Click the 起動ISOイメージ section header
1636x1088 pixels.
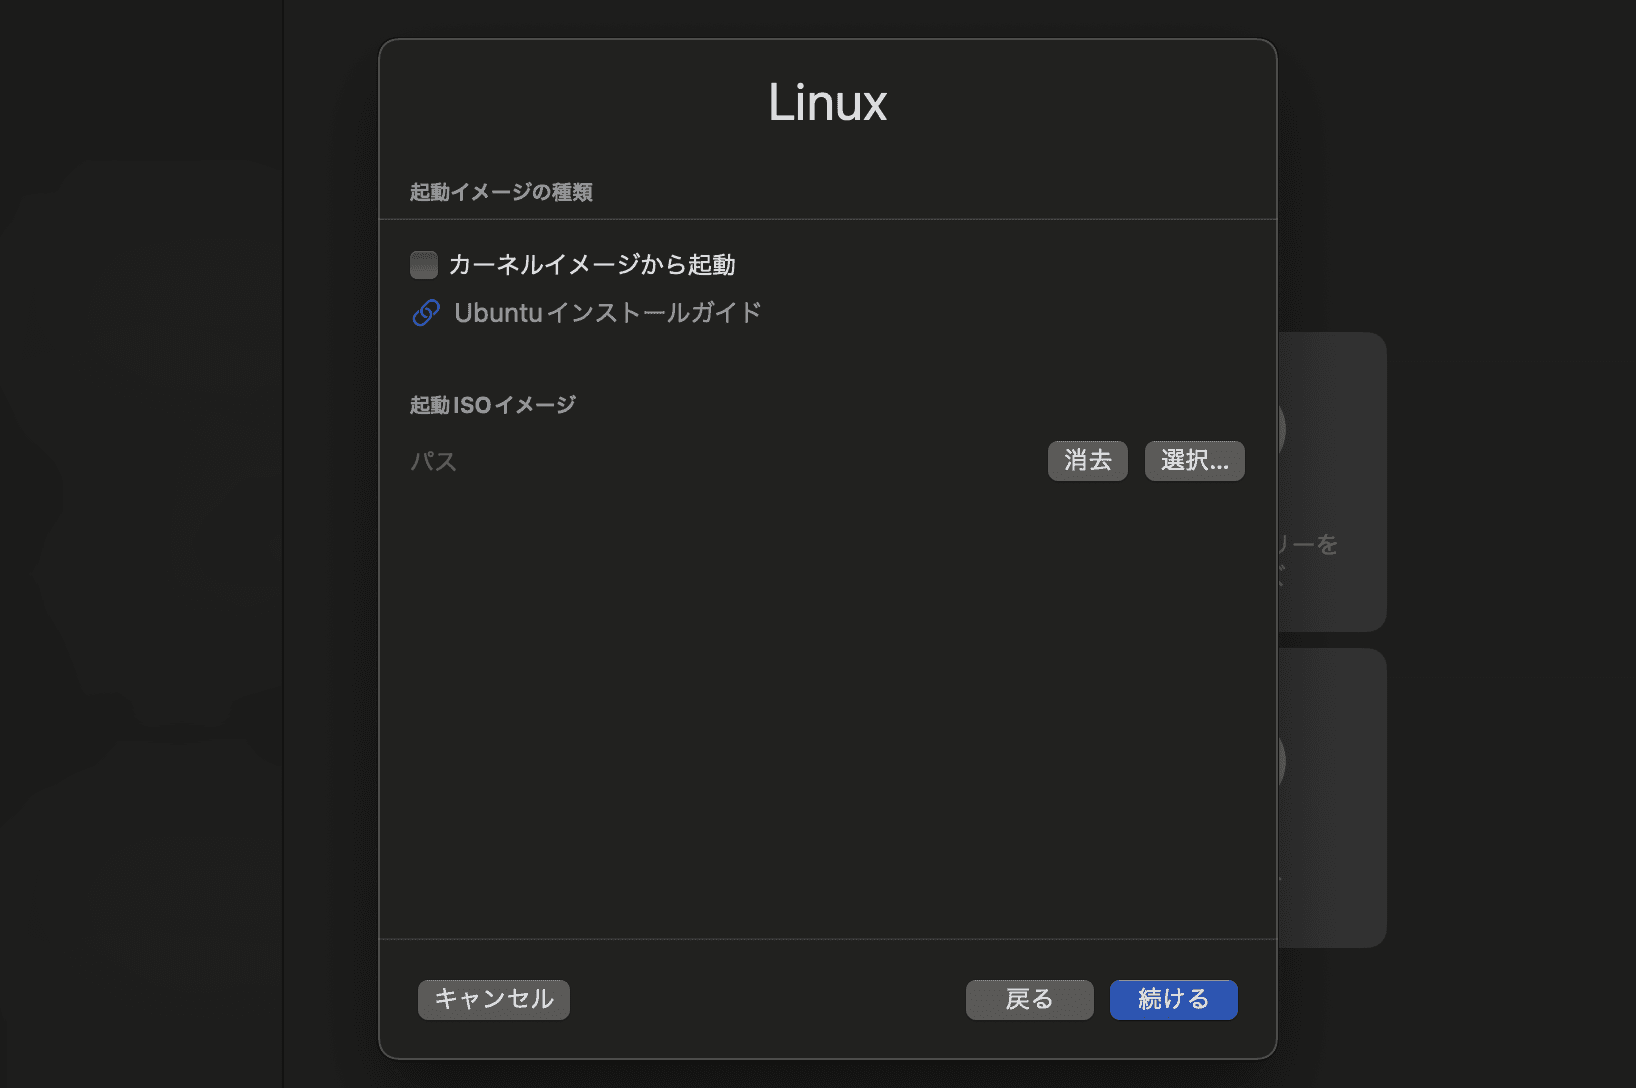[x=493, y=405]
